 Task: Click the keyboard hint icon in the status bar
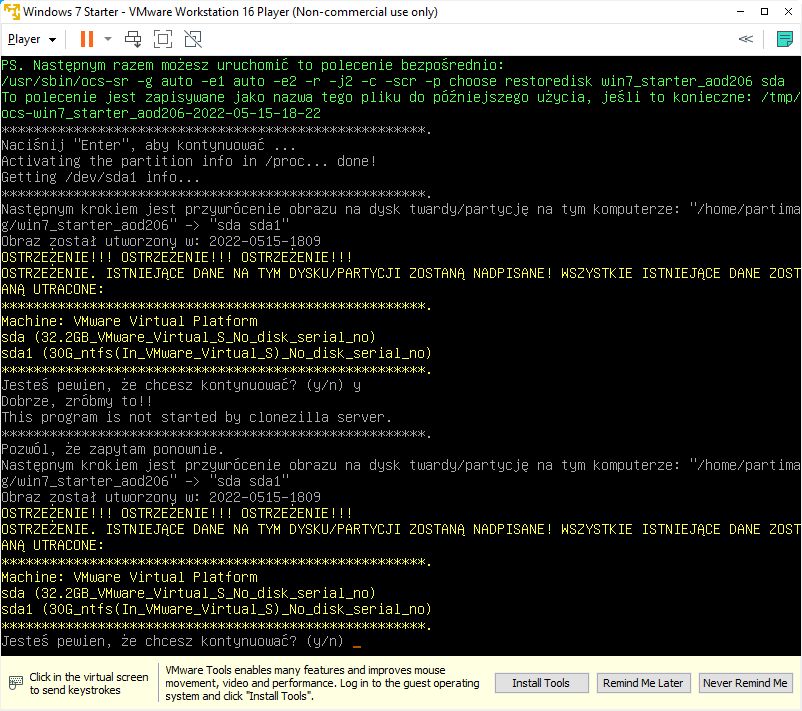15,683
